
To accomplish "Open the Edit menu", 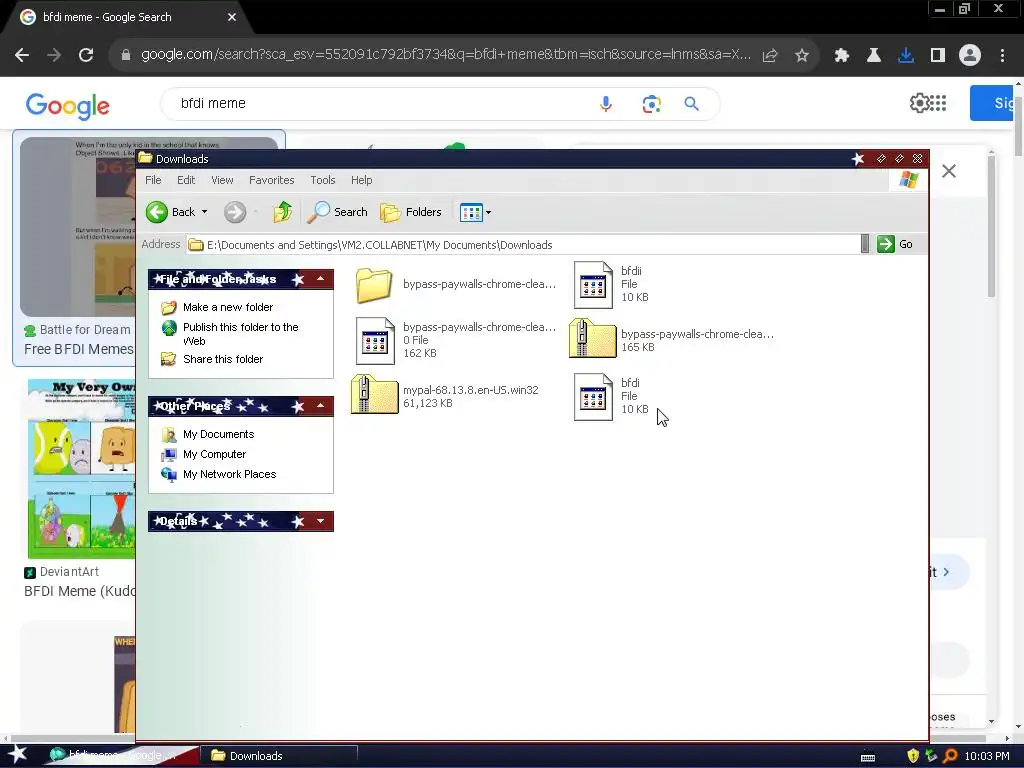I will pyautogui.click(x=186, y=180).
